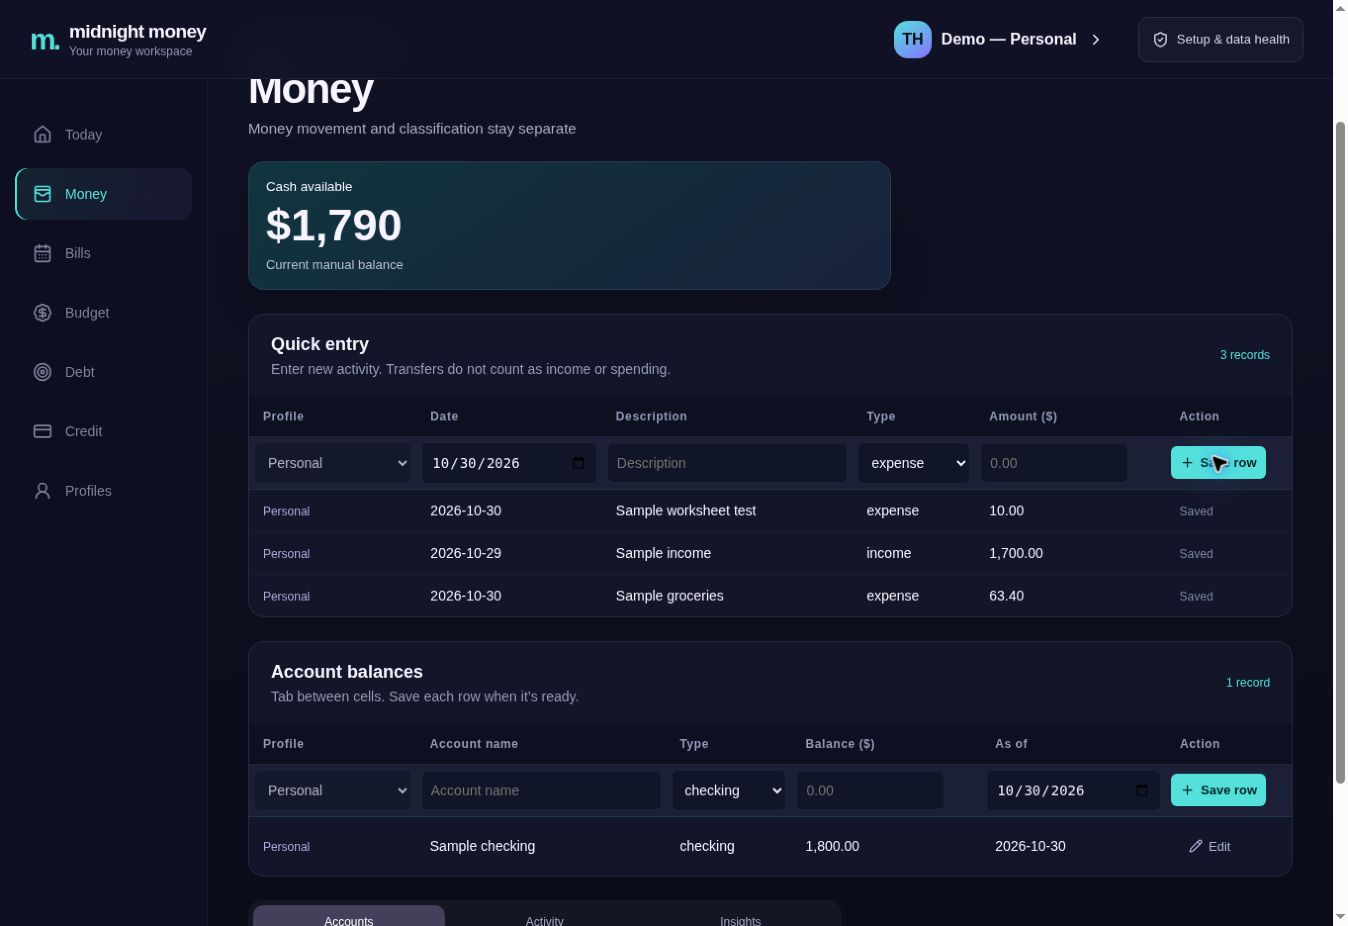Open calendar picker in Quick entry date
The width and height of the screenshot is (1348, 926).
(x=578, y=463)
